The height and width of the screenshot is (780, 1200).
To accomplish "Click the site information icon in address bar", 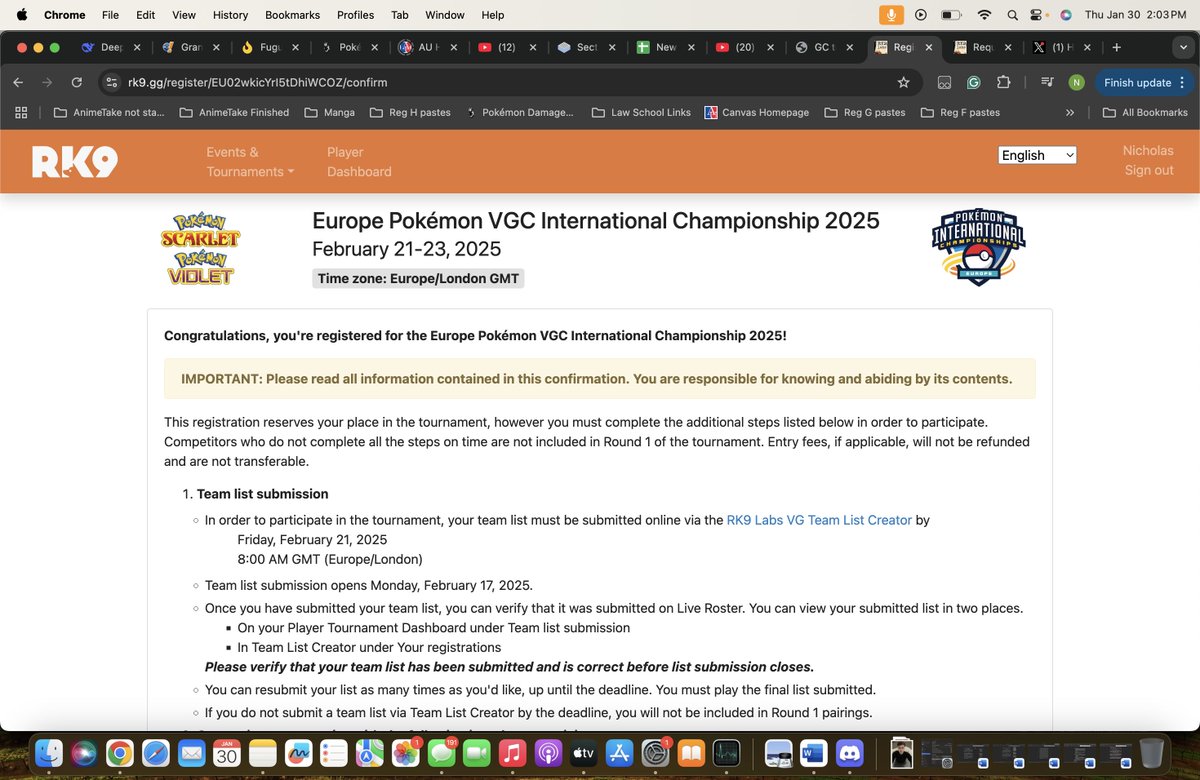I will [x=113, y=83].
